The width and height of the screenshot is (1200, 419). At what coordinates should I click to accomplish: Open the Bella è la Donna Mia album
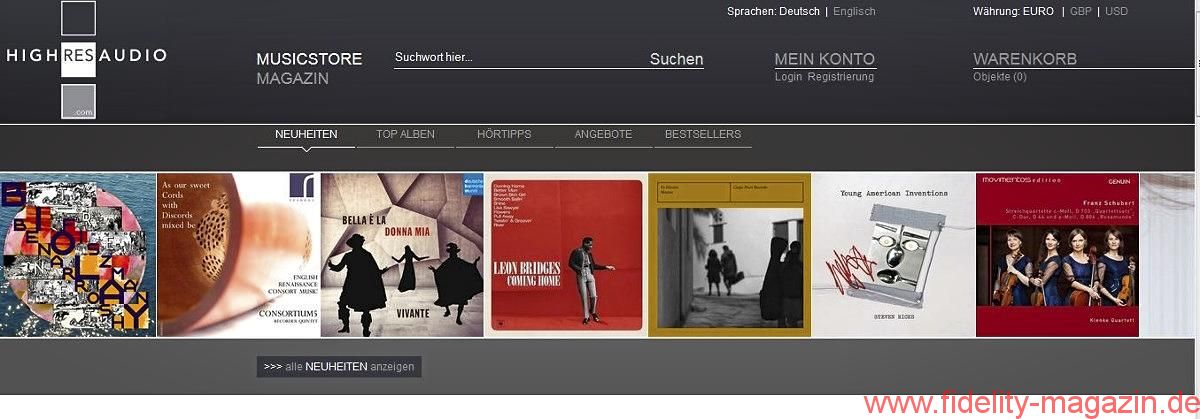[402, 255]
